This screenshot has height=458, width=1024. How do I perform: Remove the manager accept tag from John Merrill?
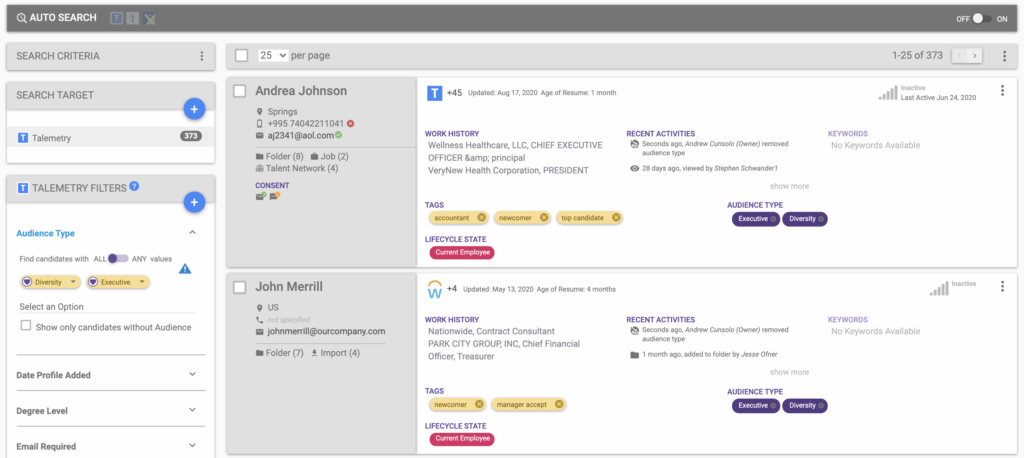(559, 405)
